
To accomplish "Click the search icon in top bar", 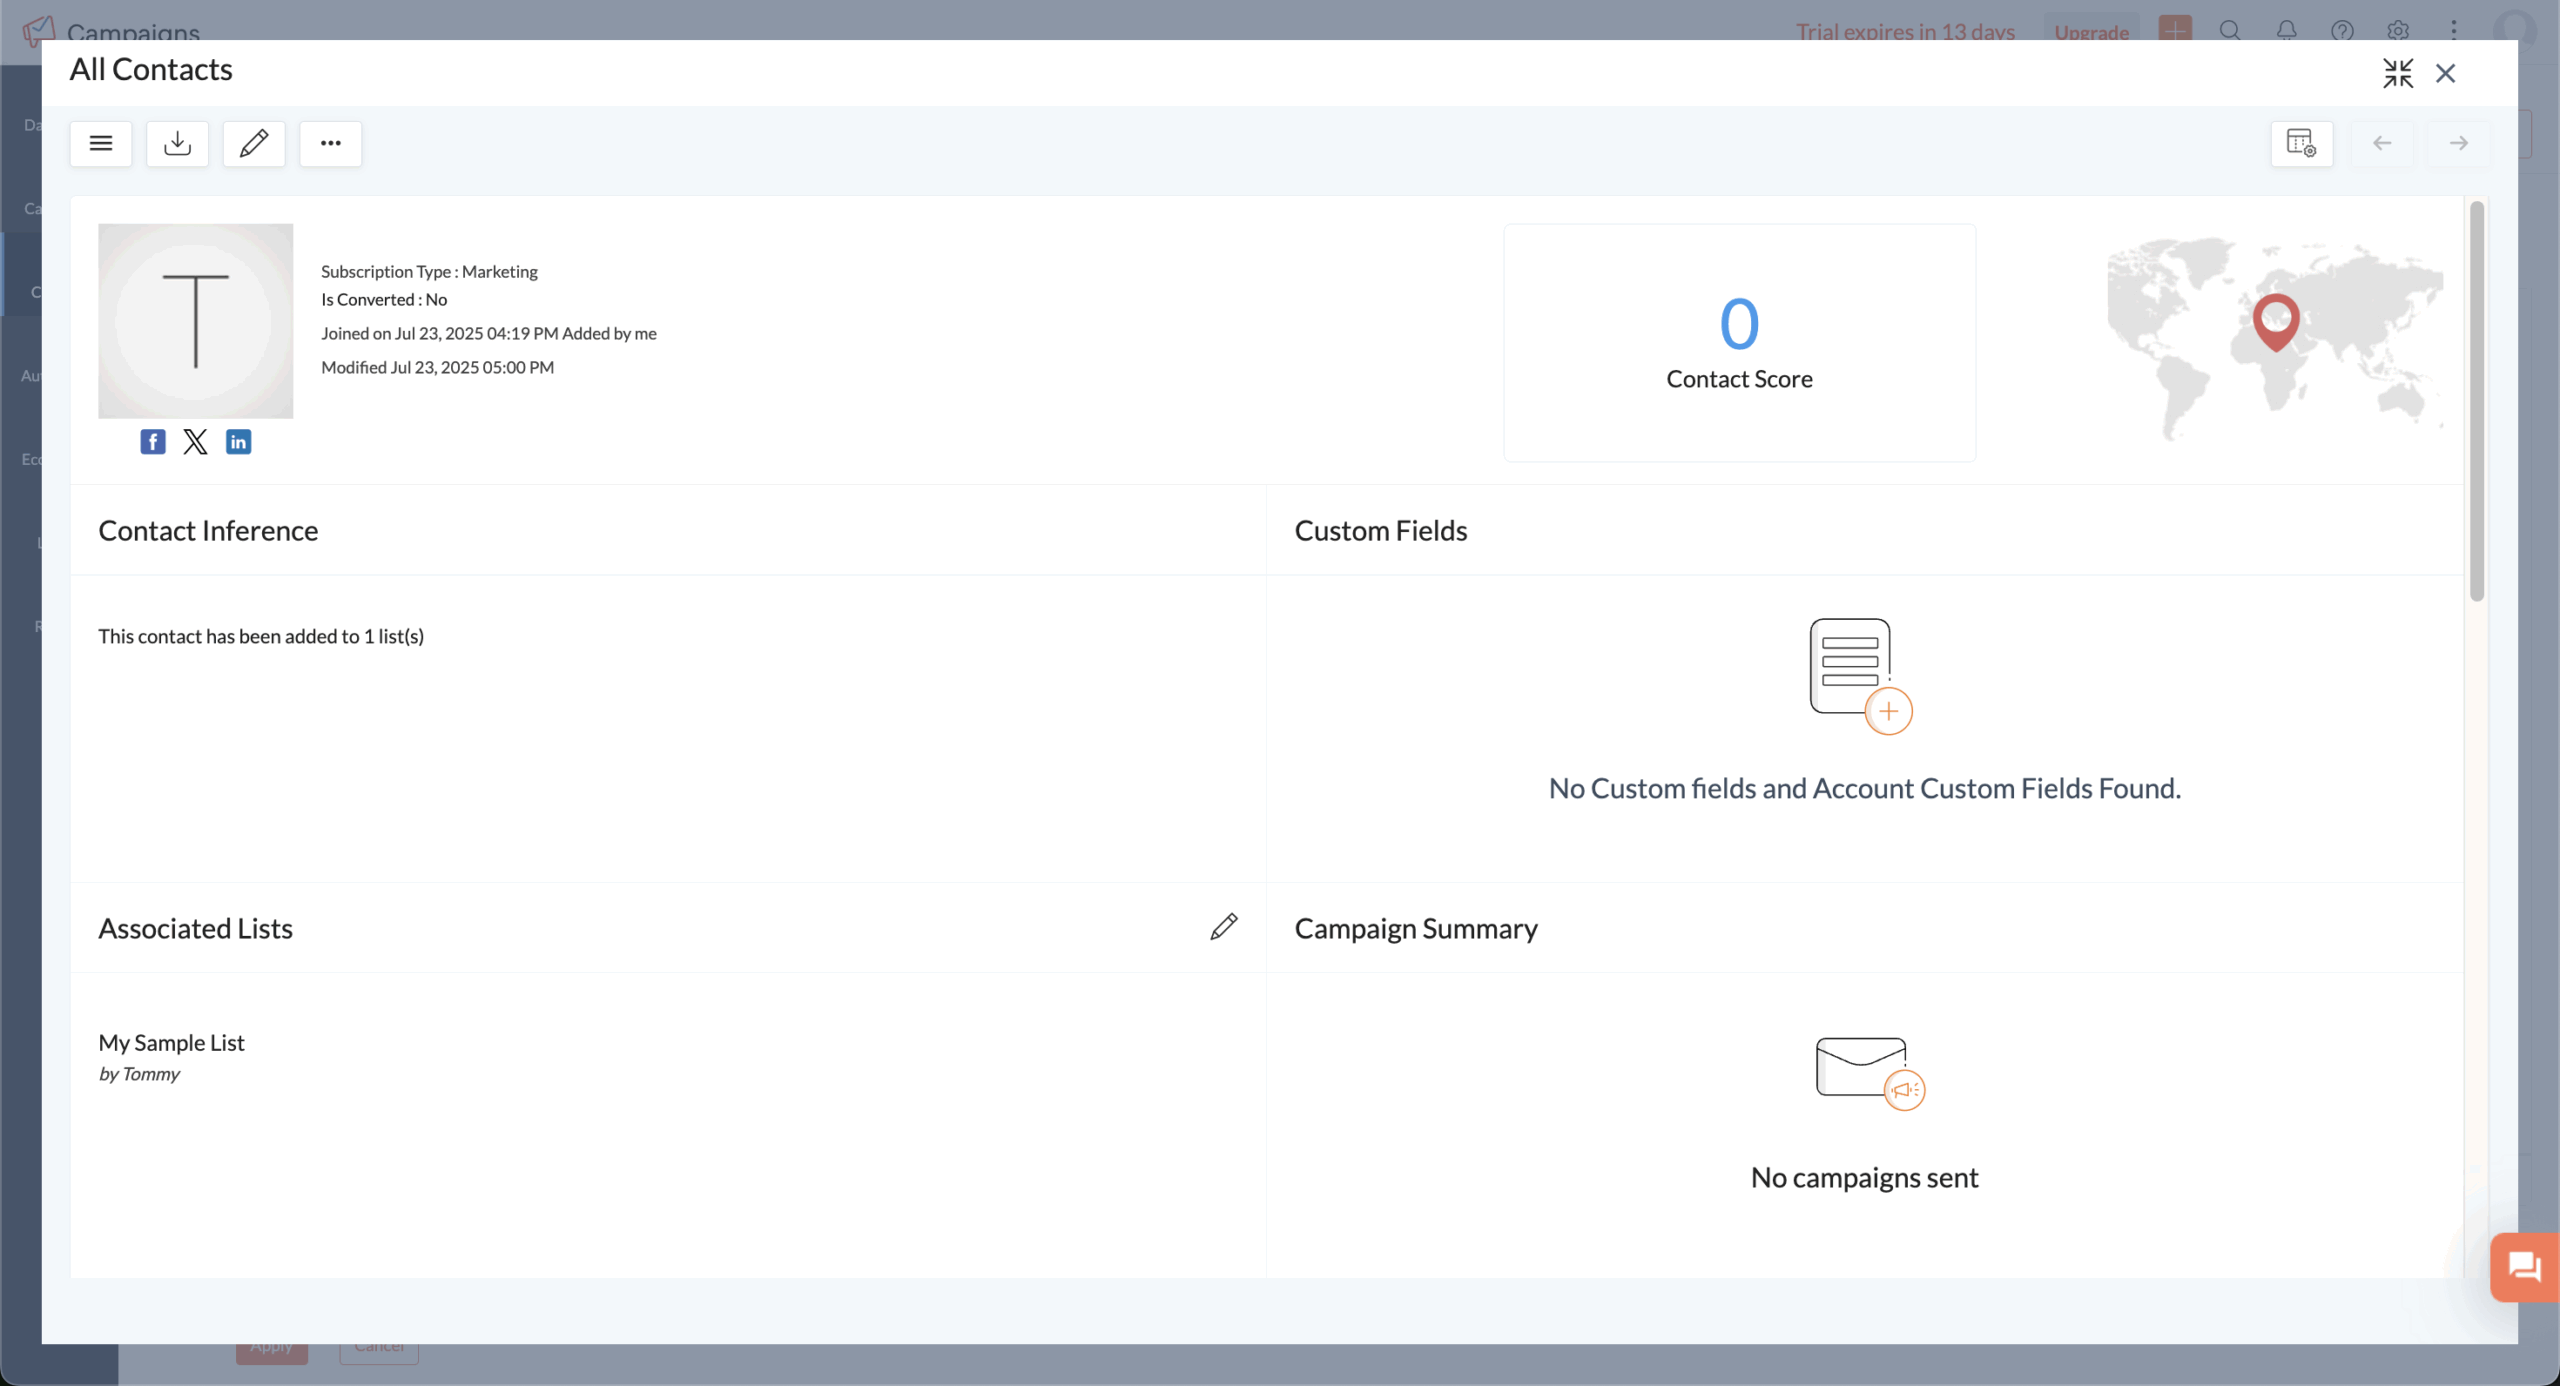I will tap(2230, 30).
